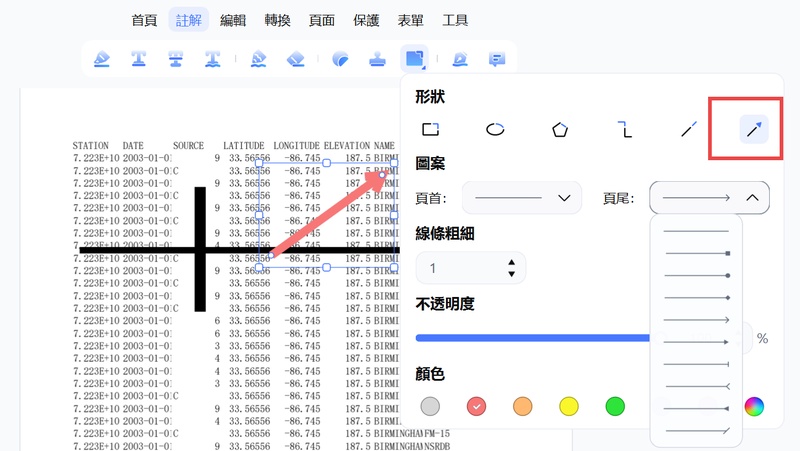The height and width of the screenshot is (451, 800).
Task: Pick plain line ending with no head
Action: [696, 231]
